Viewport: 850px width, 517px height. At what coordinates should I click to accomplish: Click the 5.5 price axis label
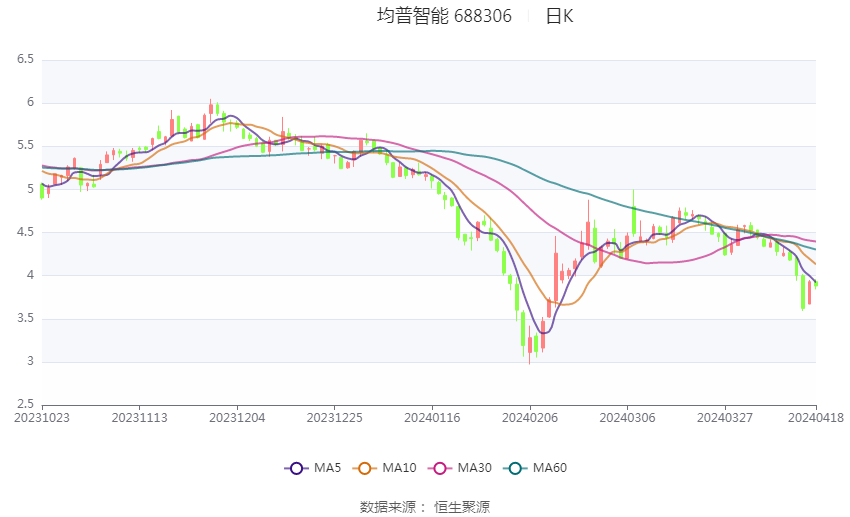point(25,145)
